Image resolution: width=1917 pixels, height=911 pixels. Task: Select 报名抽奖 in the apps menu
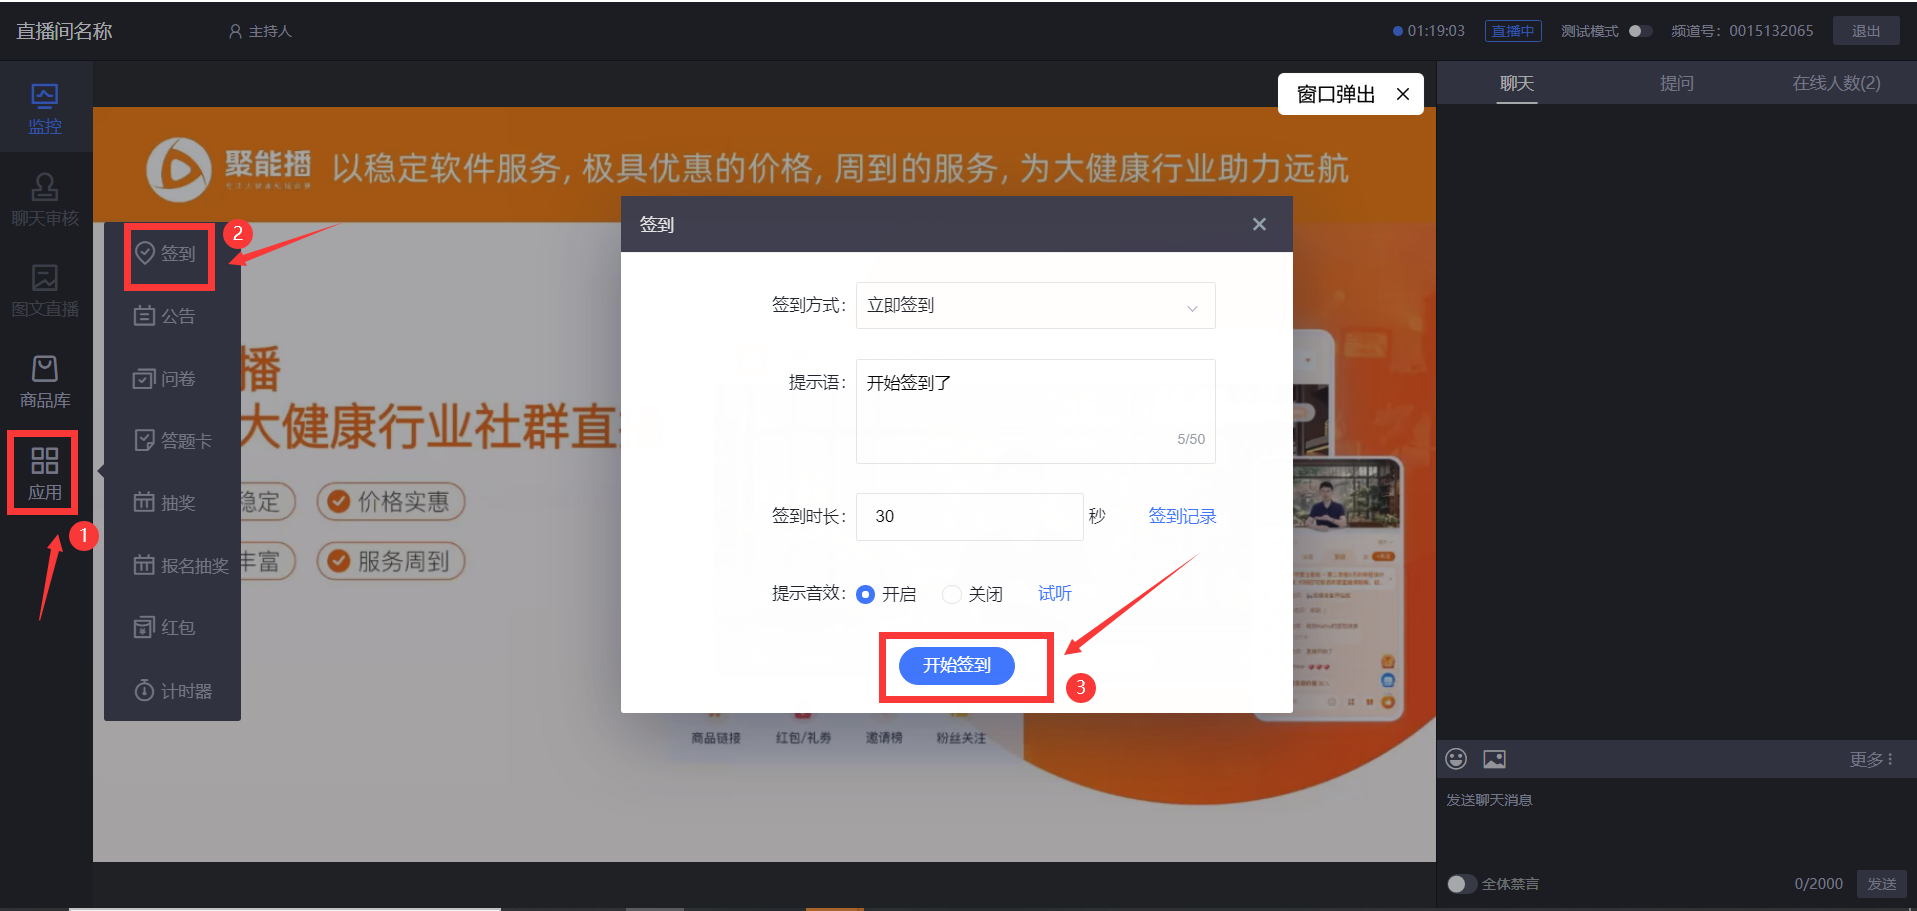point(181,566)
